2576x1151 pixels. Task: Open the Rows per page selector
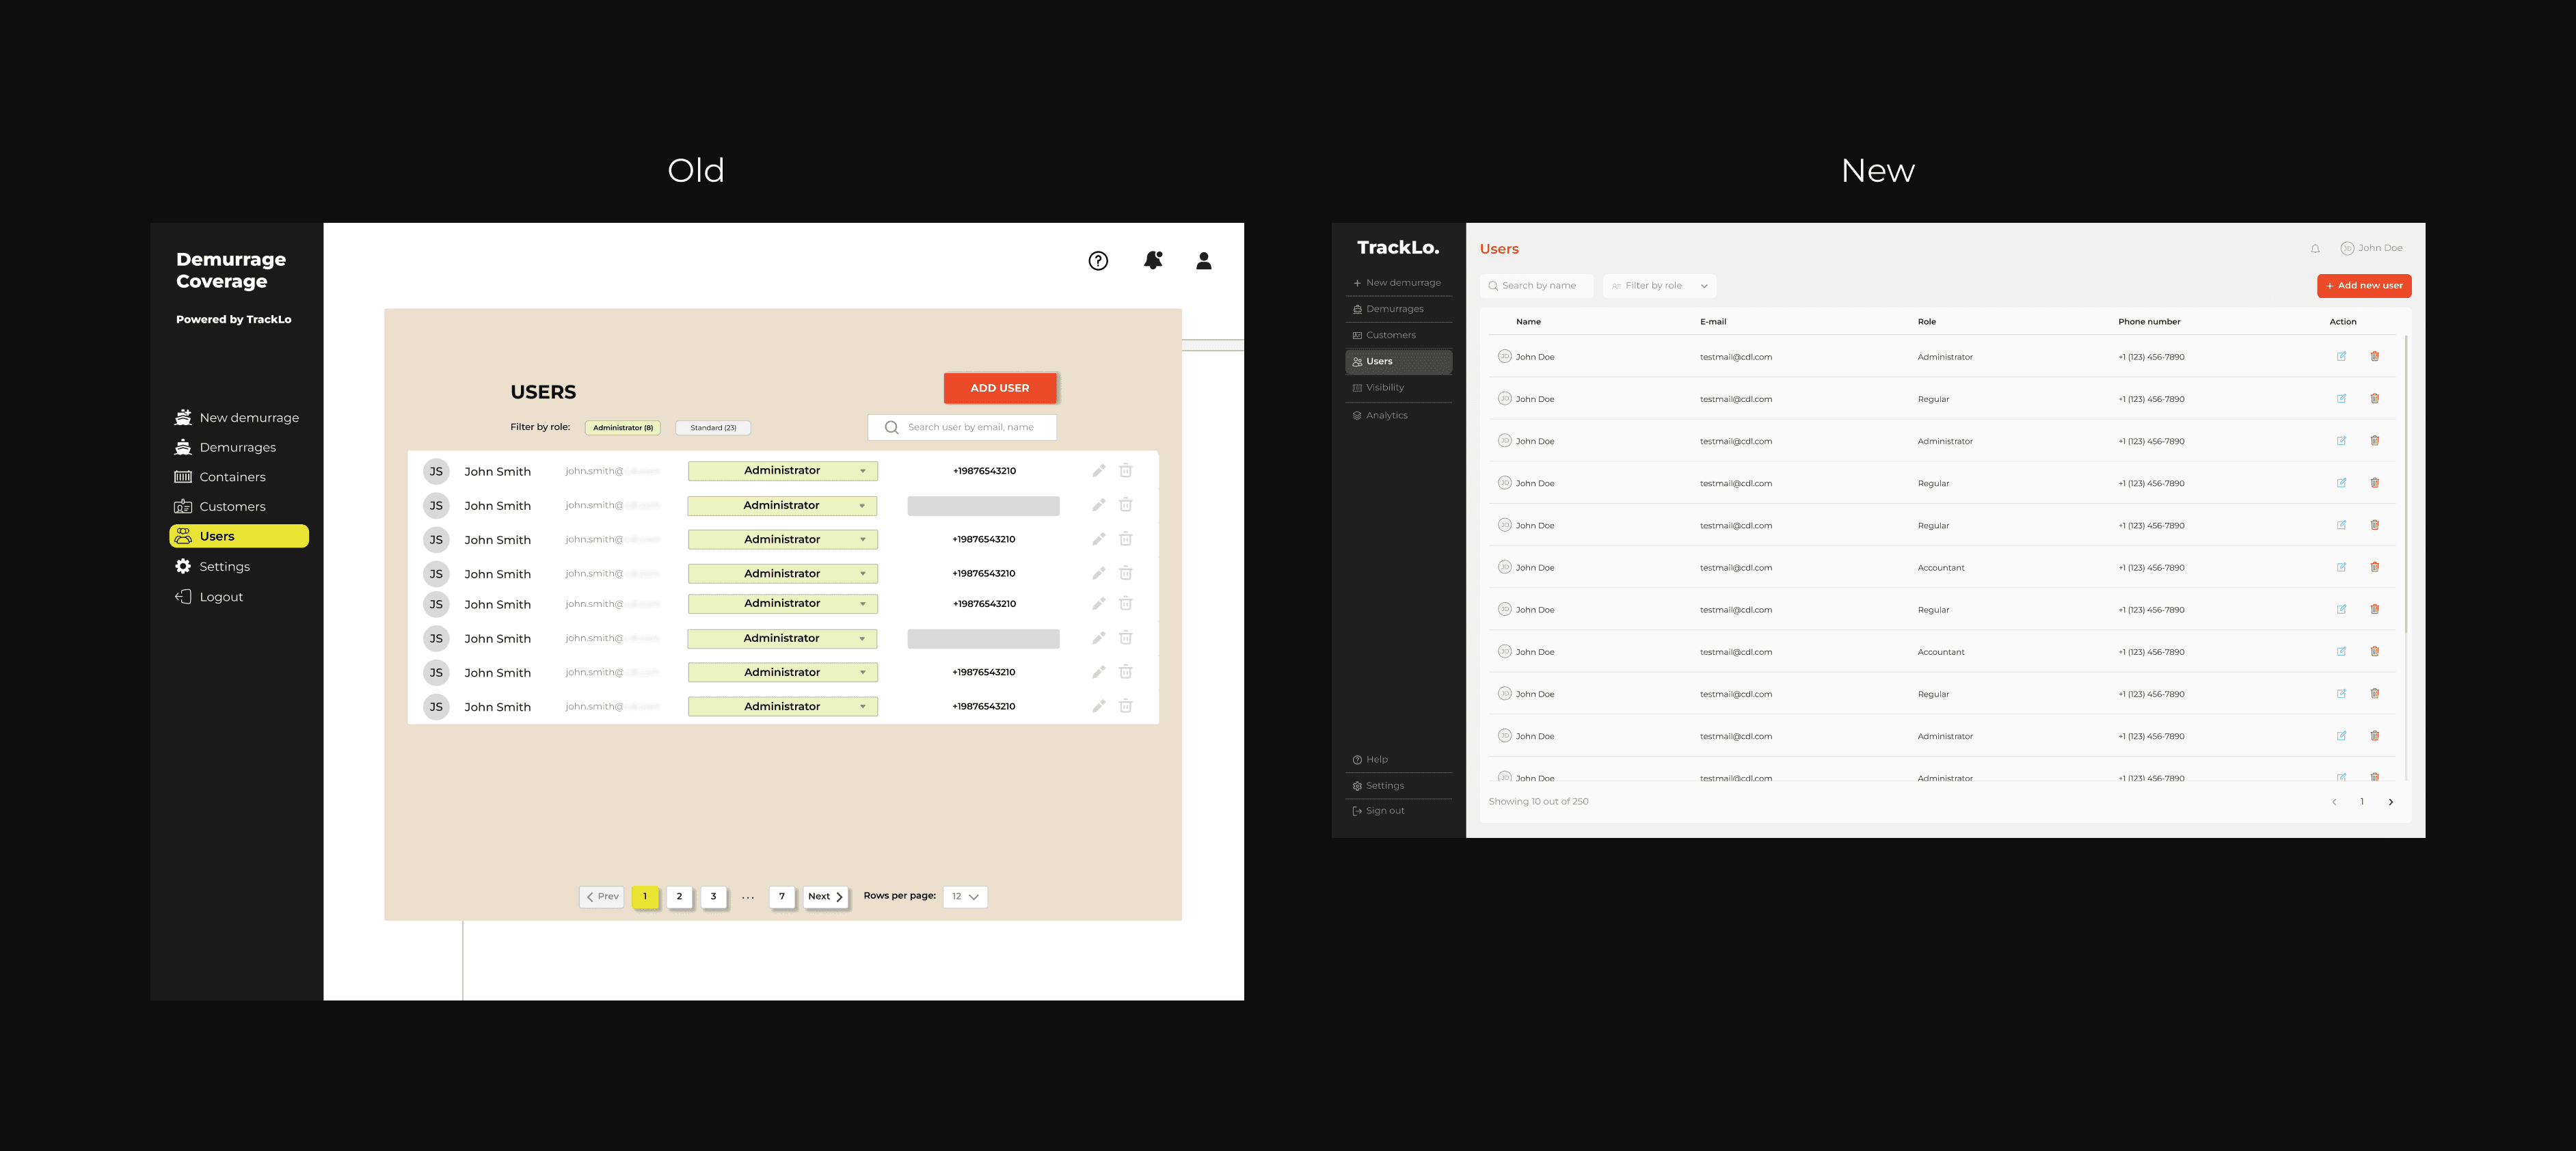(x=965, y=897)
